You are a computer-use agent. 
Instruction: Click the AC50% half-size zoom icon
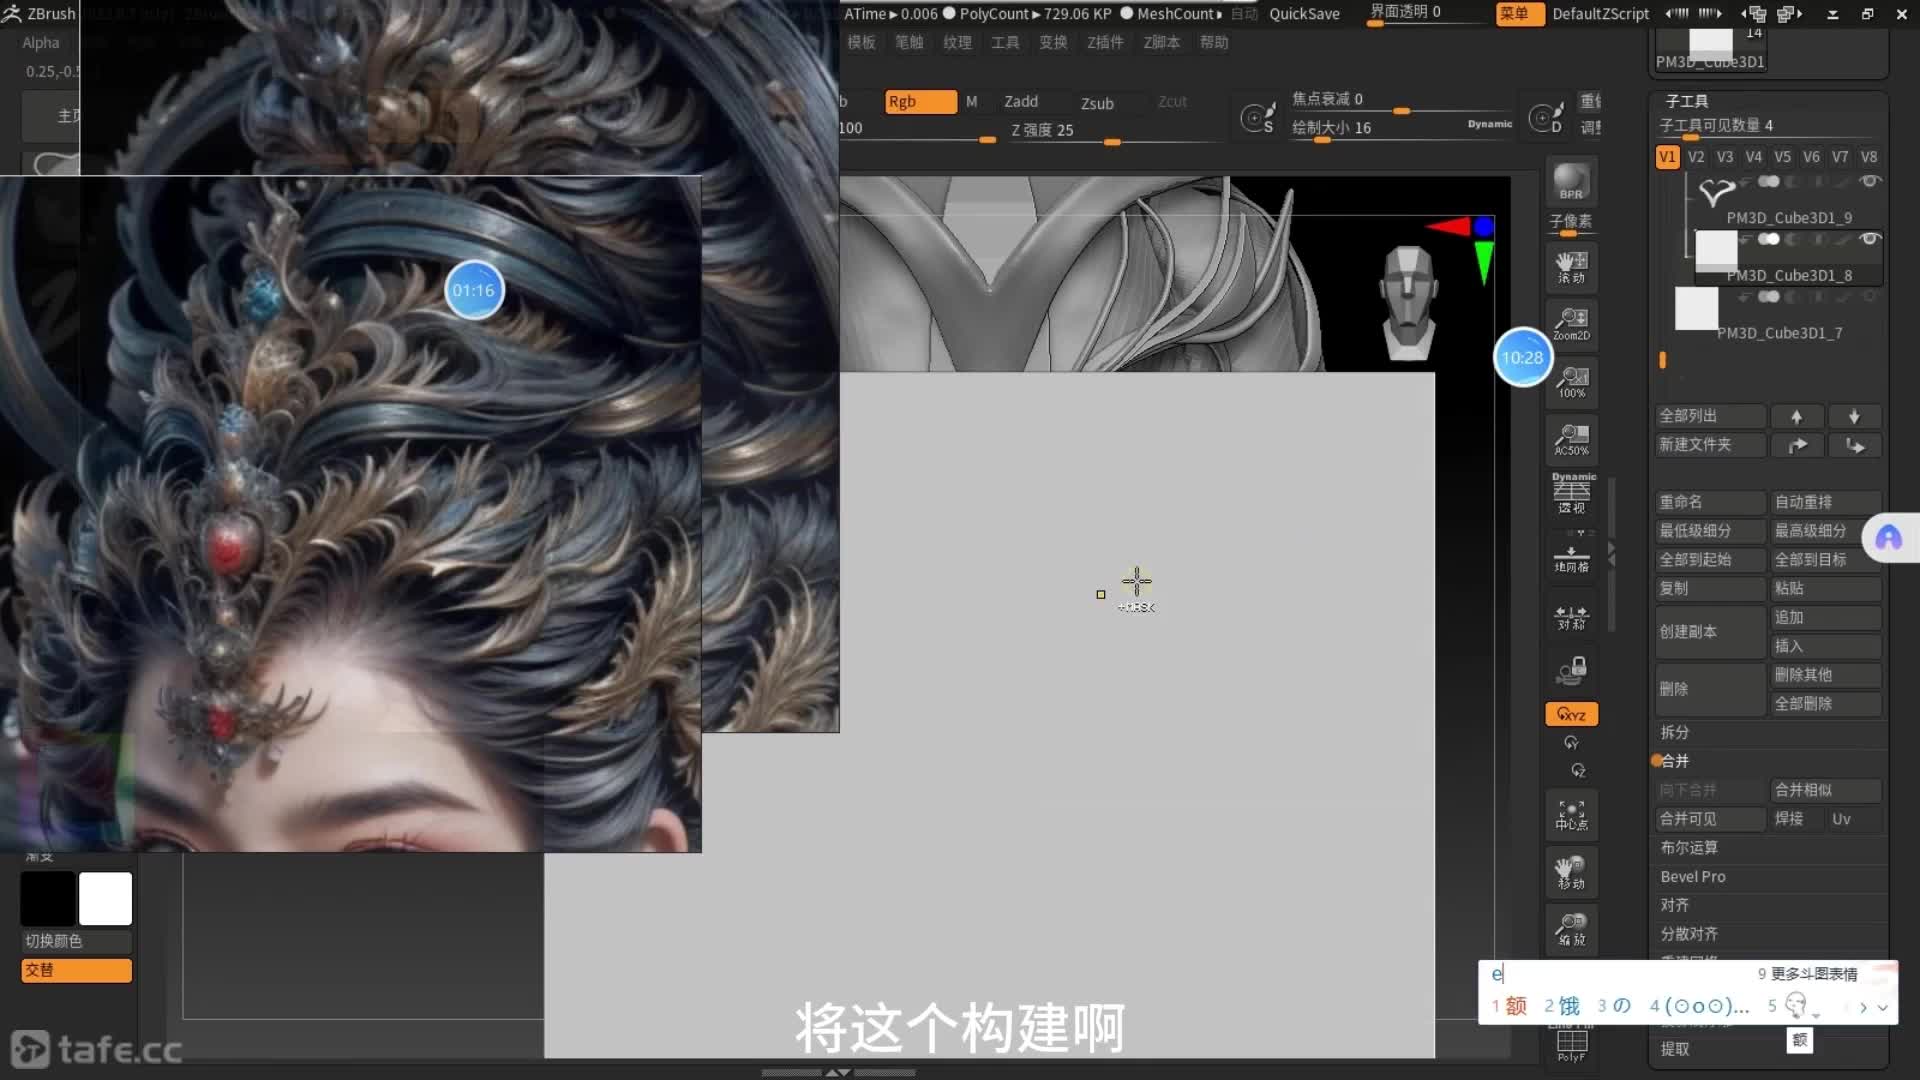coord(1571,439)
